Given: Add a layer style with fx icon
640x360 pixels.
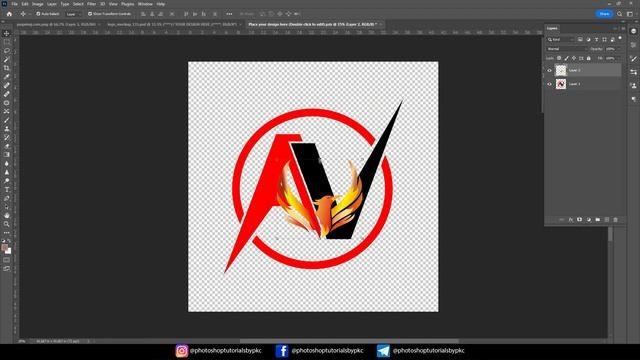Looking at the screenshot, I should [571, 220].
